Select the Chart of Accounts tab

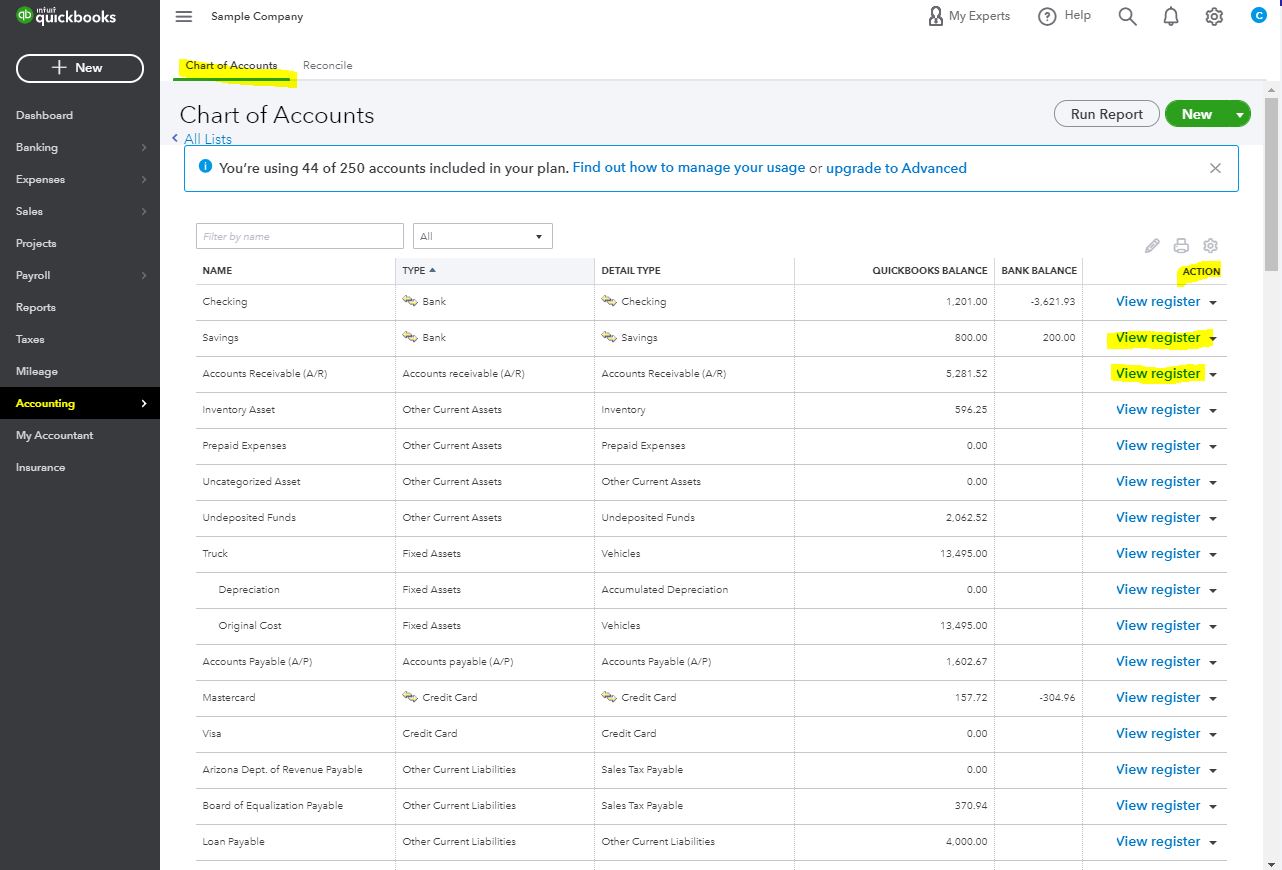pyautogui.click(x=231, y=65)
